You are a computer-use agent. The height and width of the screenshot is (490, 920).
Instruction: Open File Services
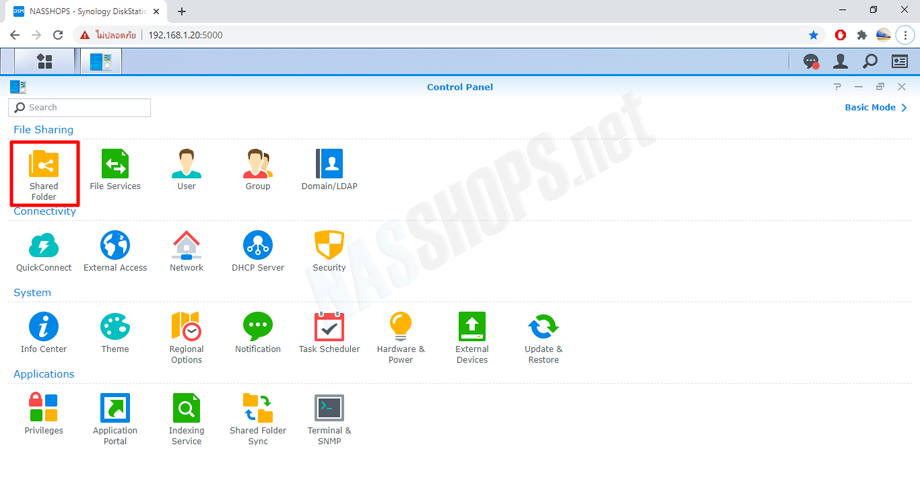[x=115, y=170]
